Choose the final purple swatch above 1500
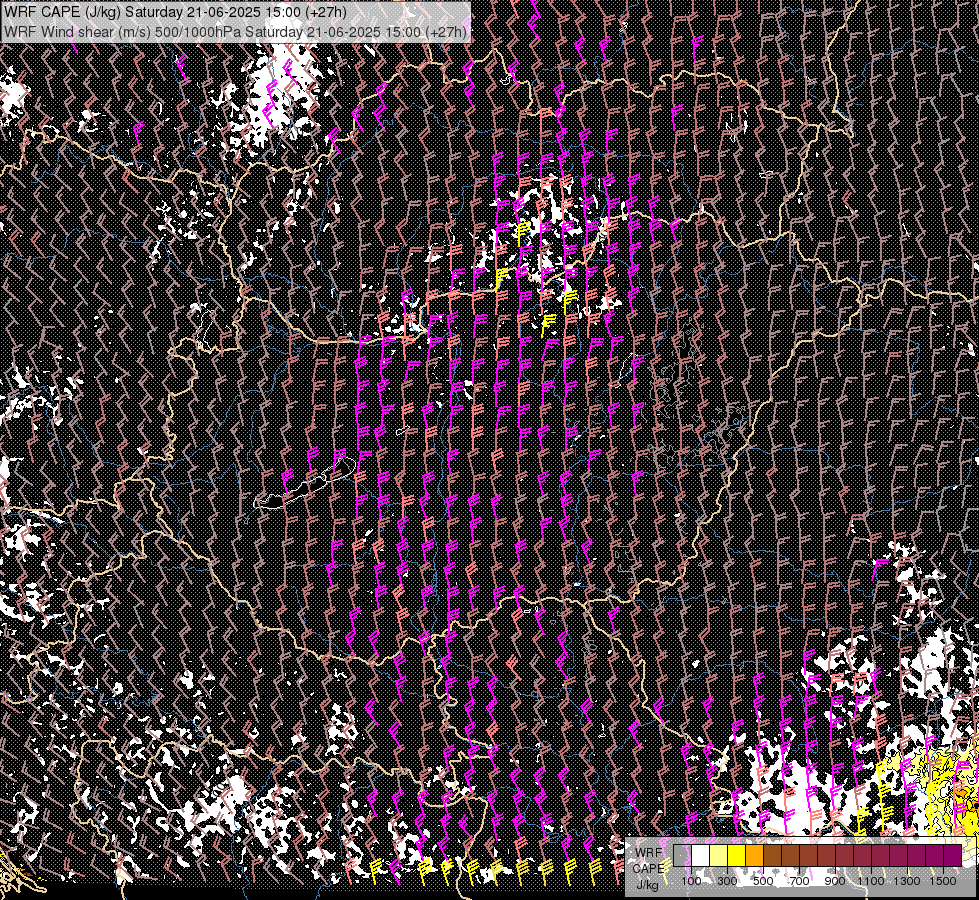979x900 pixels. [953, 856]
